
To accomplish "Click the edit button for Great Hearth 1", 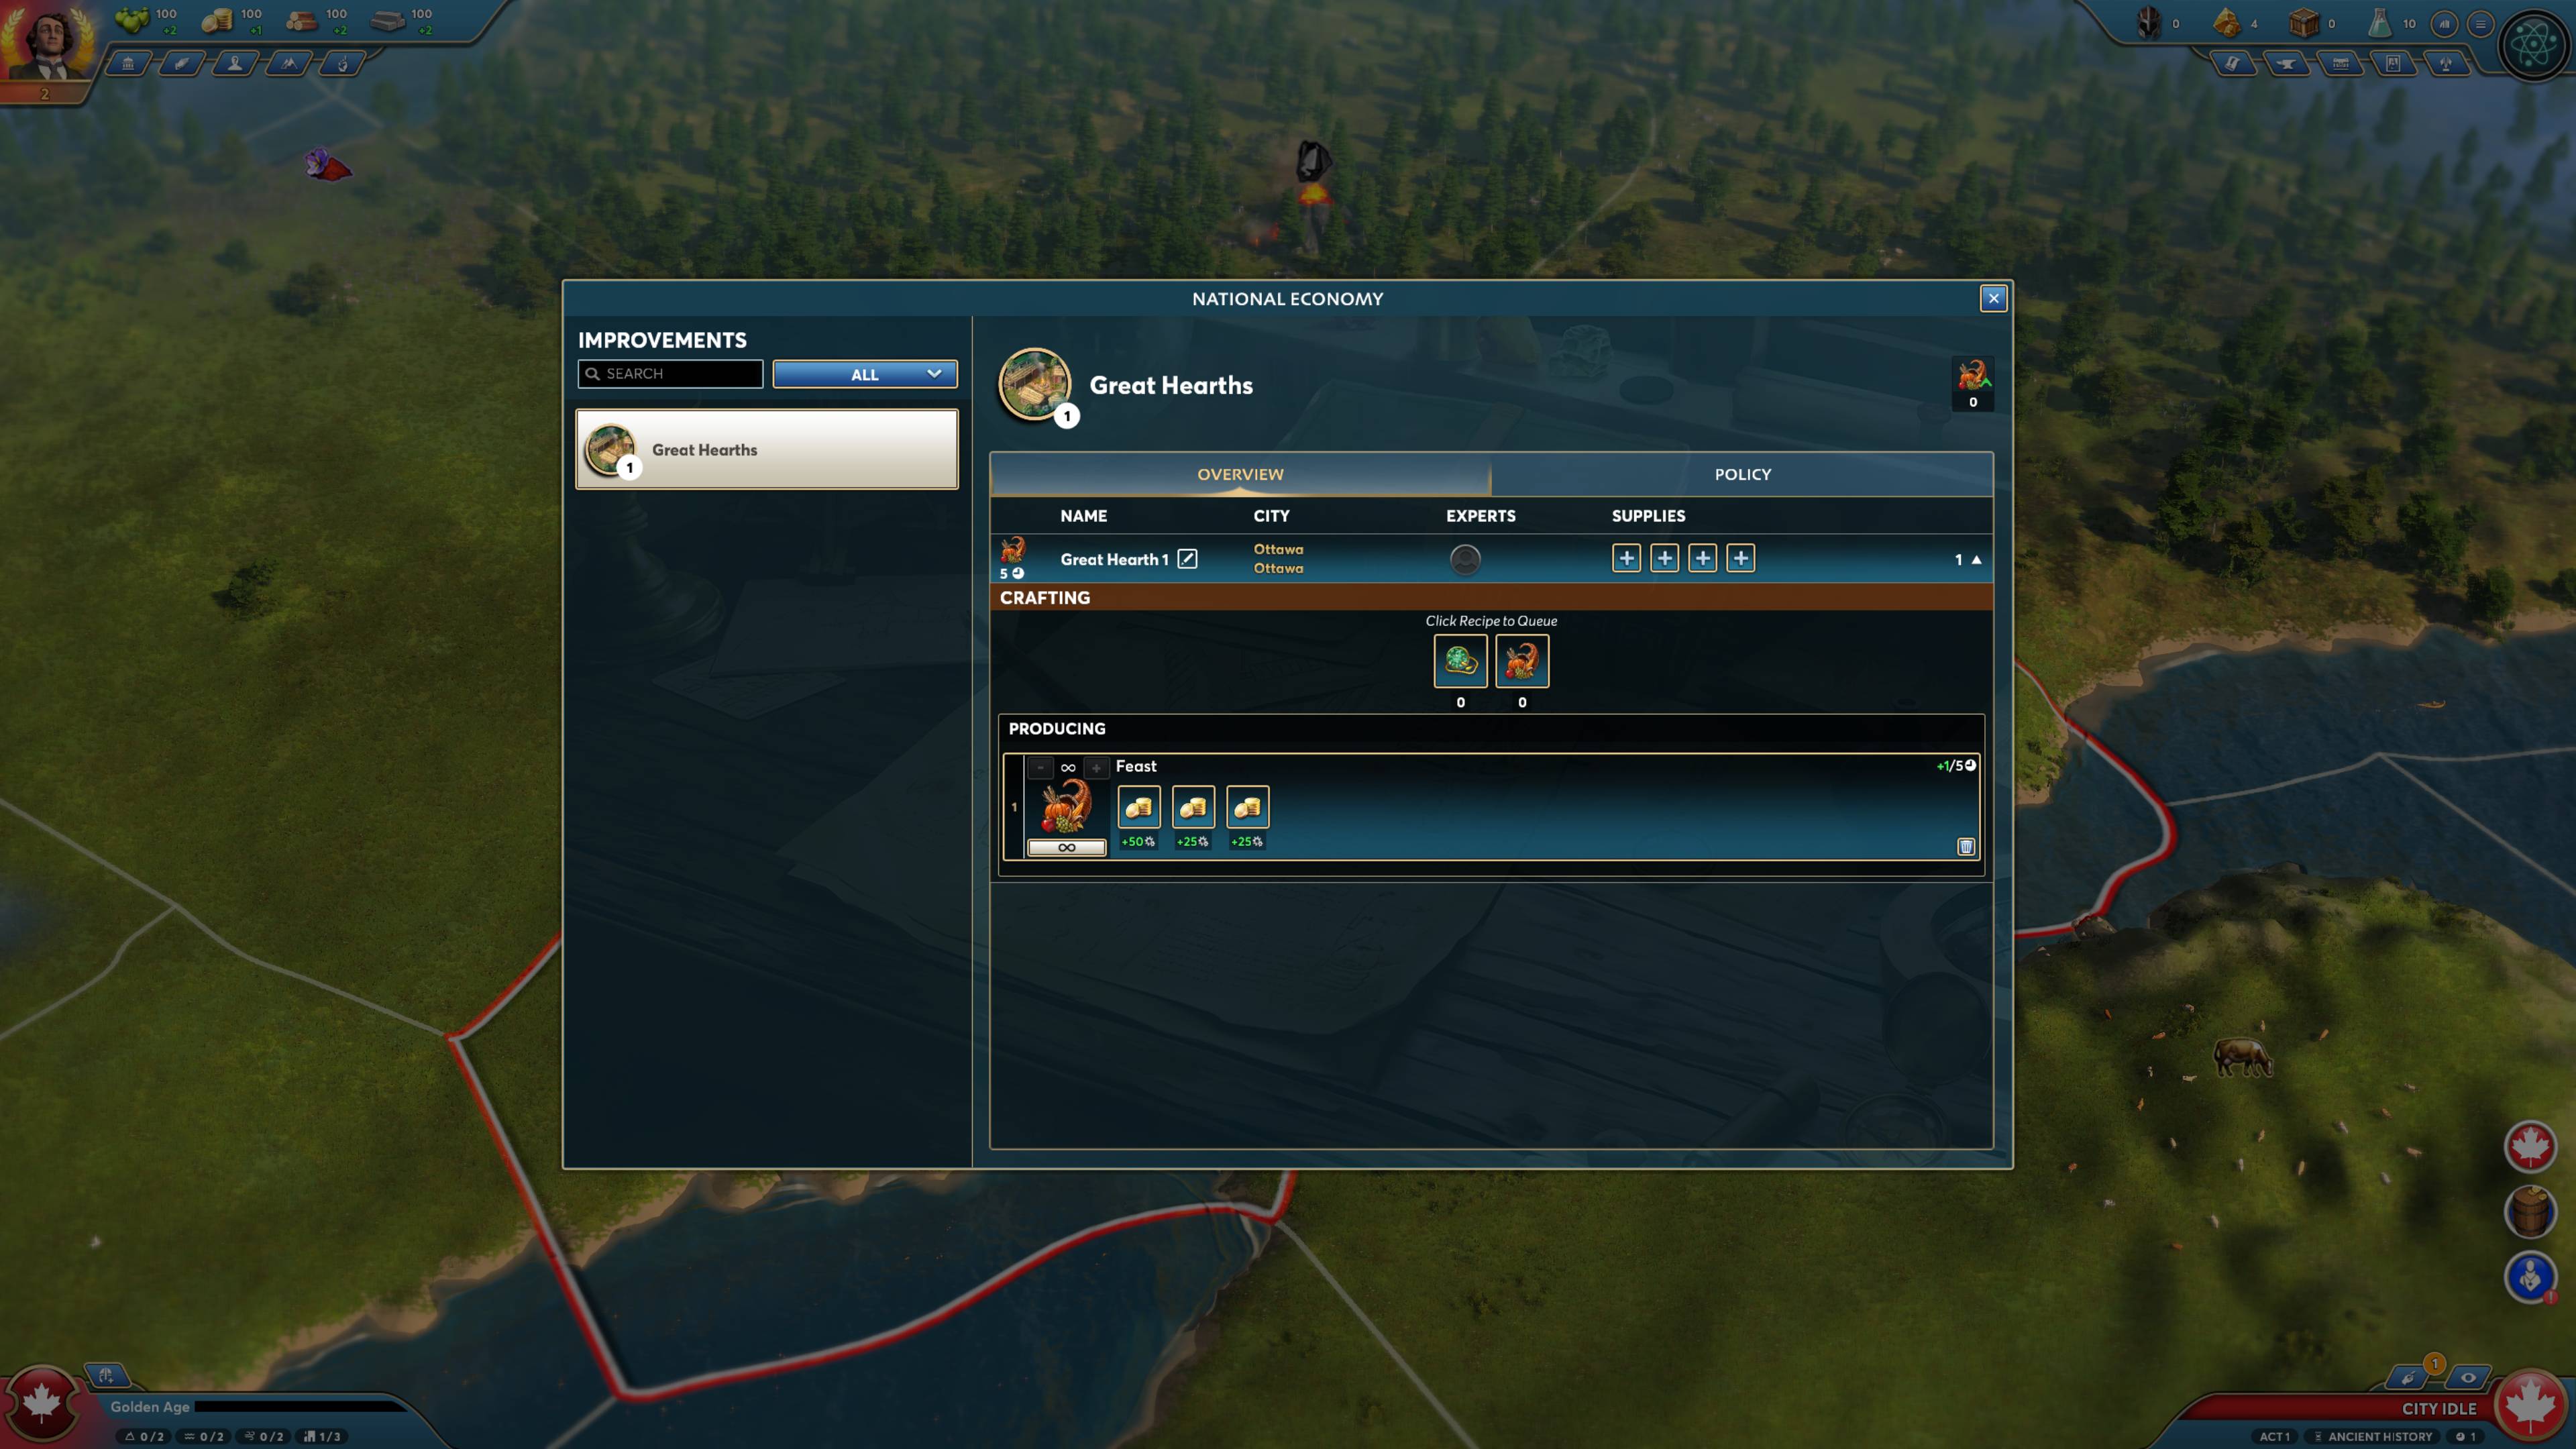I will pos(1187,557).
